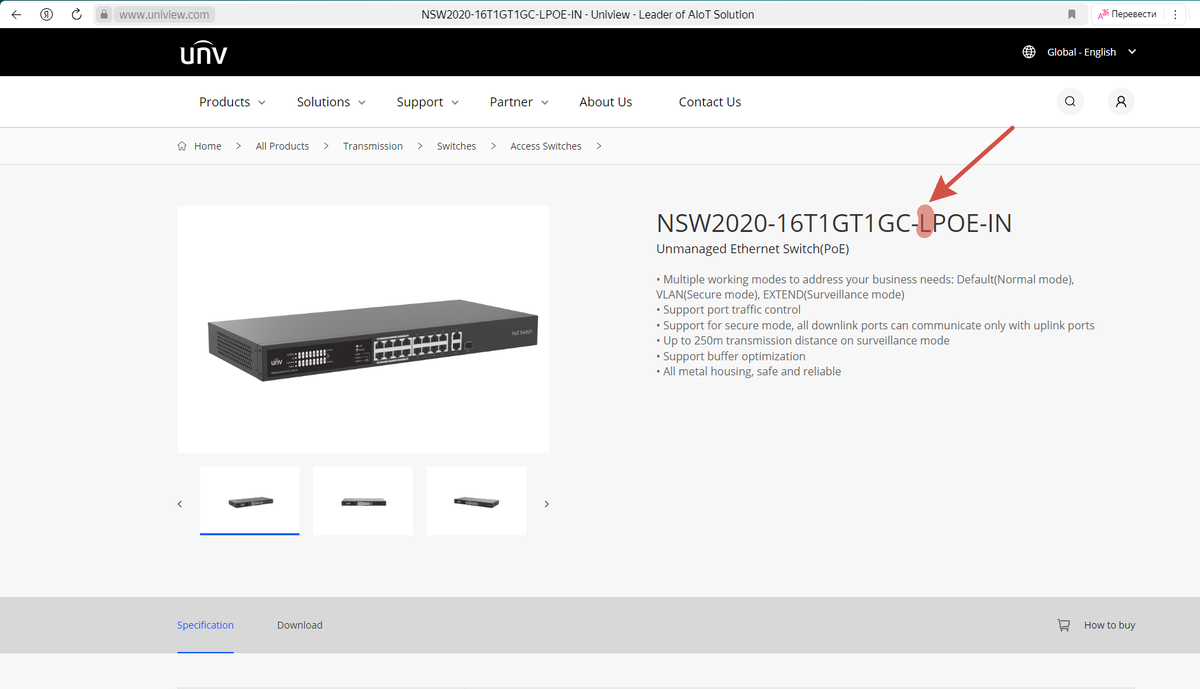Expand the Support chevron arrow
The width and height of the screenshot is (1200, 689).
pos(455,103)
